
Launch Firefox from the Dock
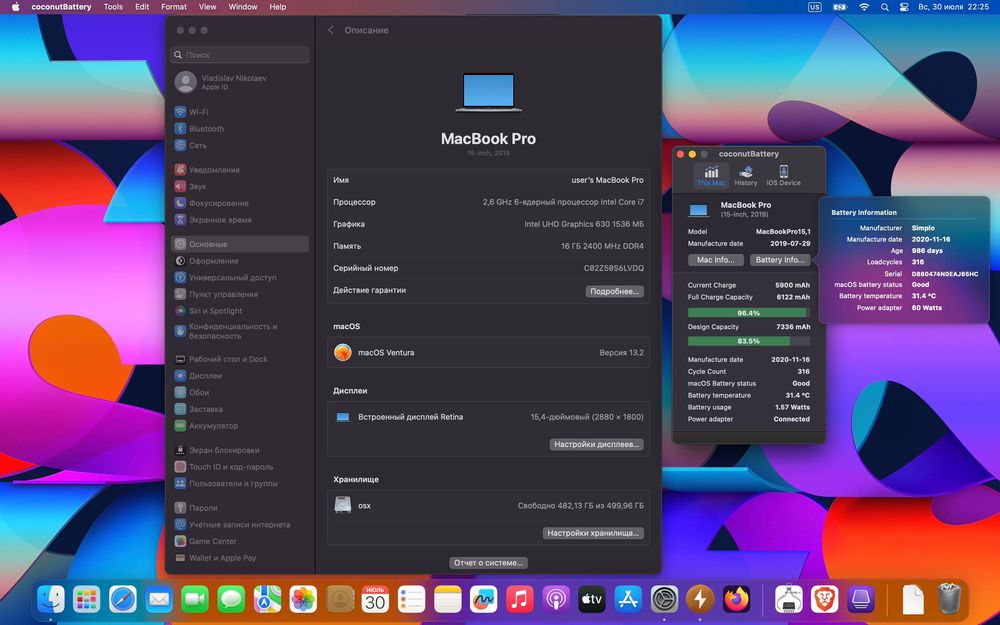(x=737, y=599)
